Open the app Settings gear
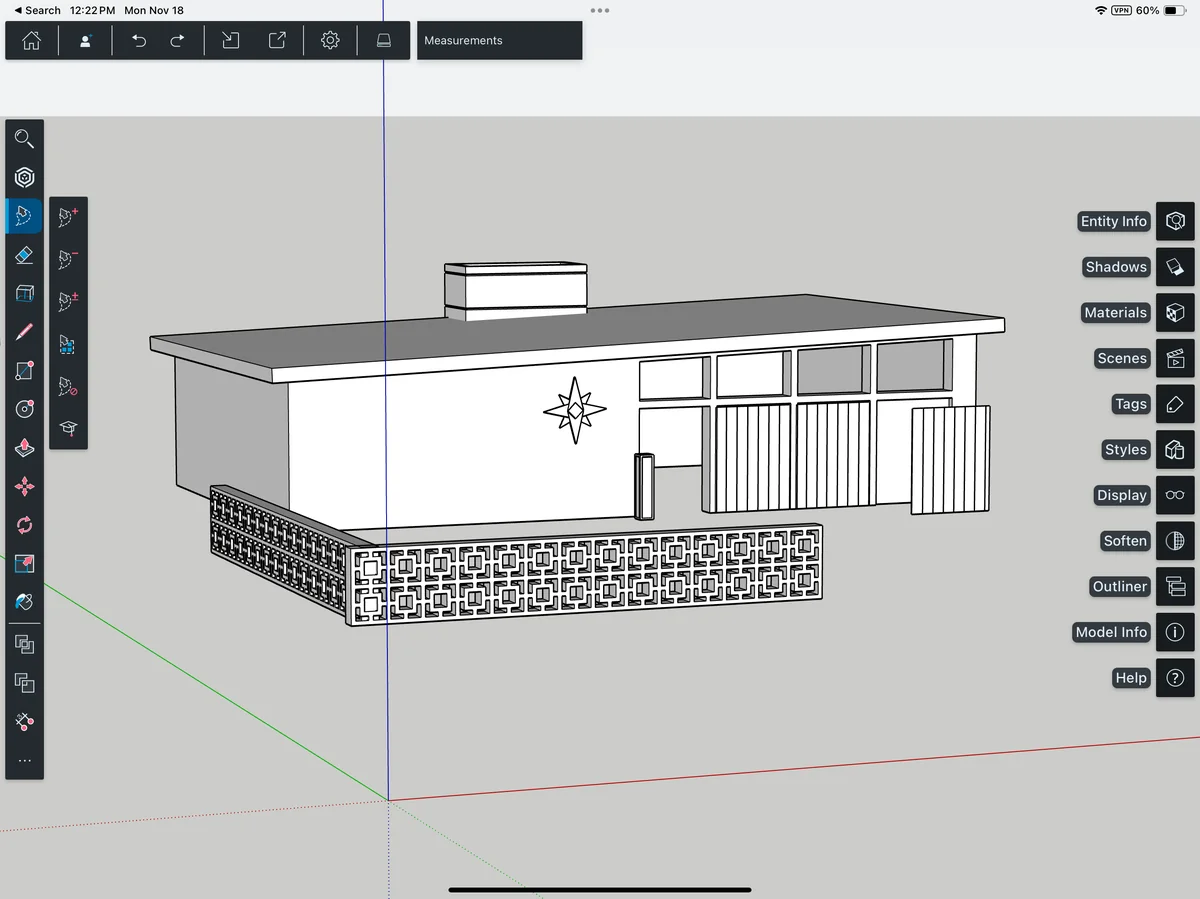The height and width of the screenshot is (899, 1200). click(x=330, y=41)
